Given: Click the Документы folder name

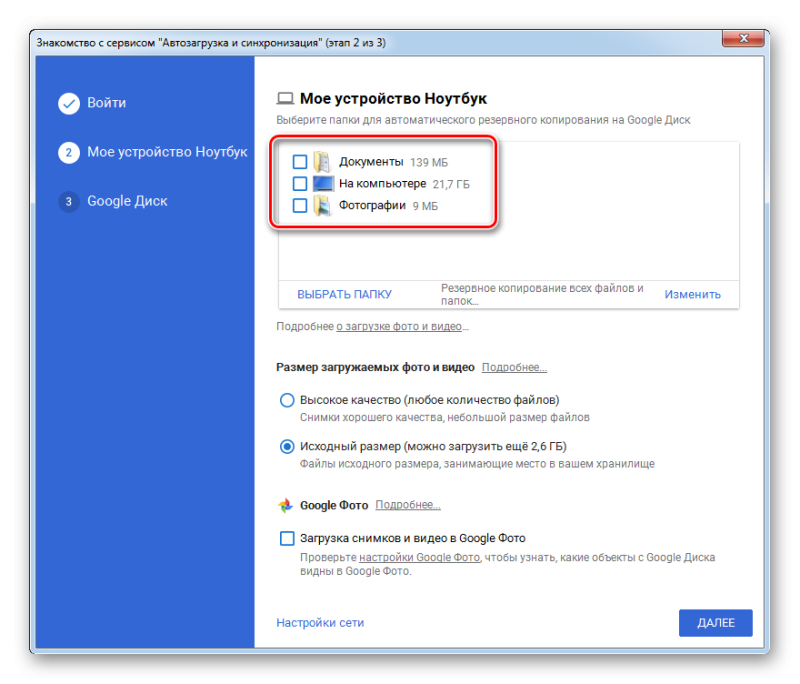Looking at the screenshot, I should [x=371, y=162].
